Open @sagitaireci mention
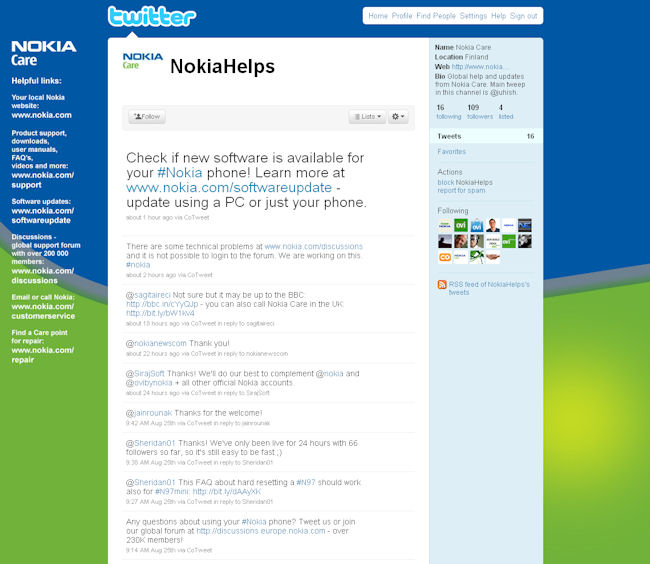The height and width of the screenshot is (564, 650). (148, 295)
